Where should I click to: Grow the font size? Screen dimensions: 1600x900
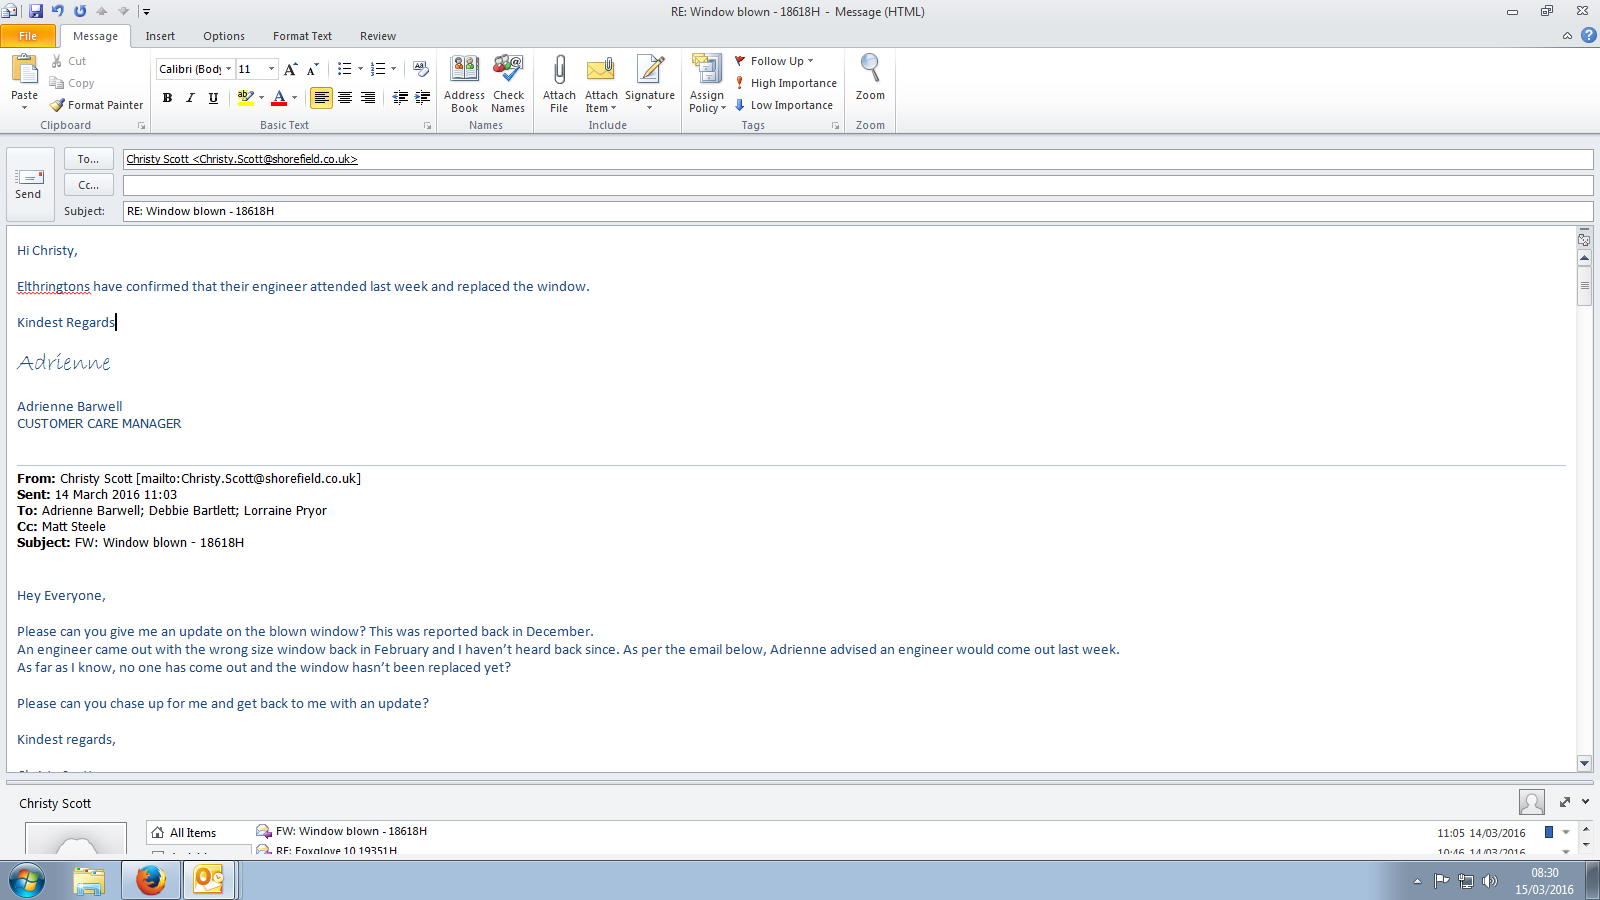point(290,69)
